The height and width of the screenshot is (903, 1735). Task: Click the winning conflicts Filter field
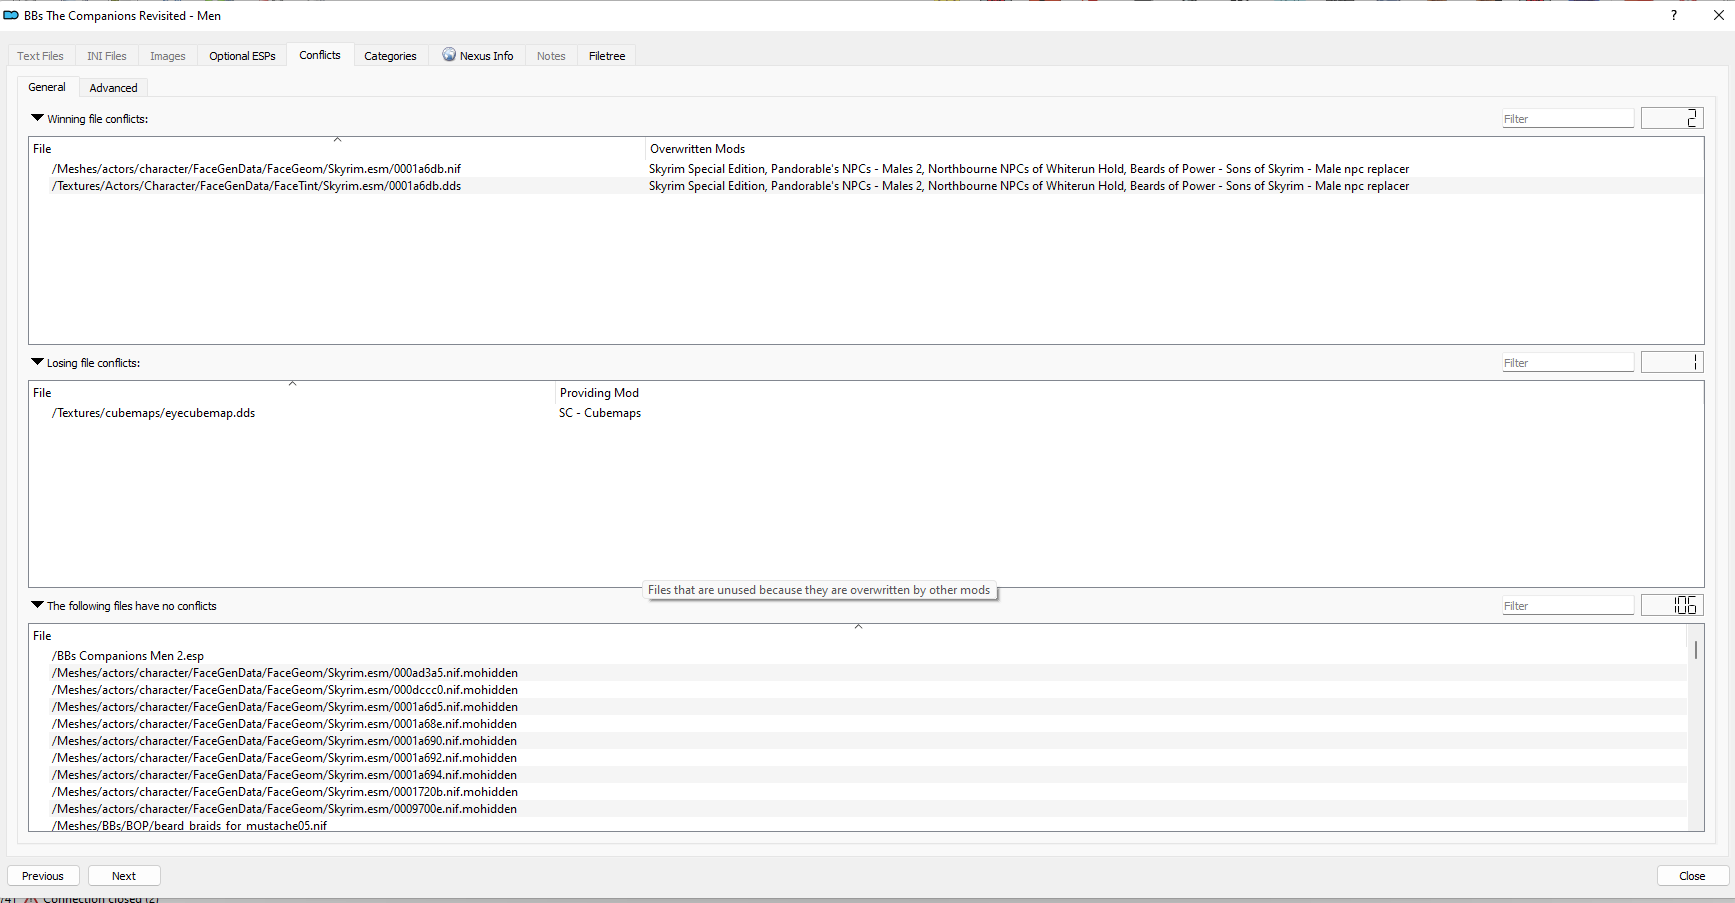[1567, 119]
